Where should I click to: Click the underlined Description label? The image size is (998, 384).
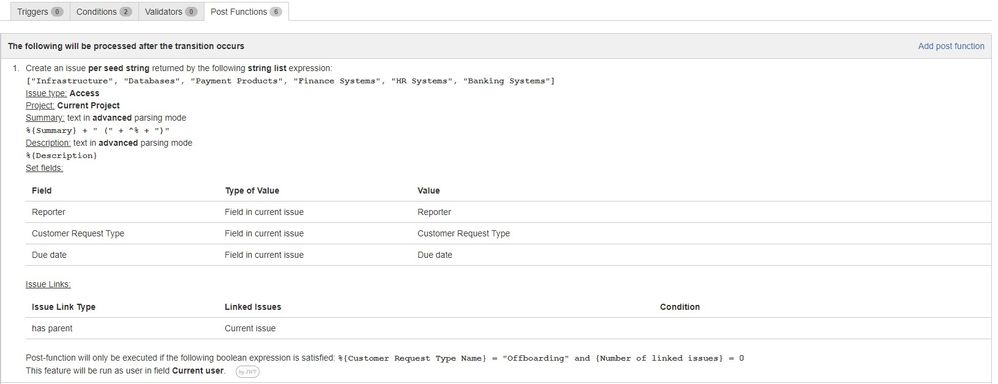click(48, 143)
